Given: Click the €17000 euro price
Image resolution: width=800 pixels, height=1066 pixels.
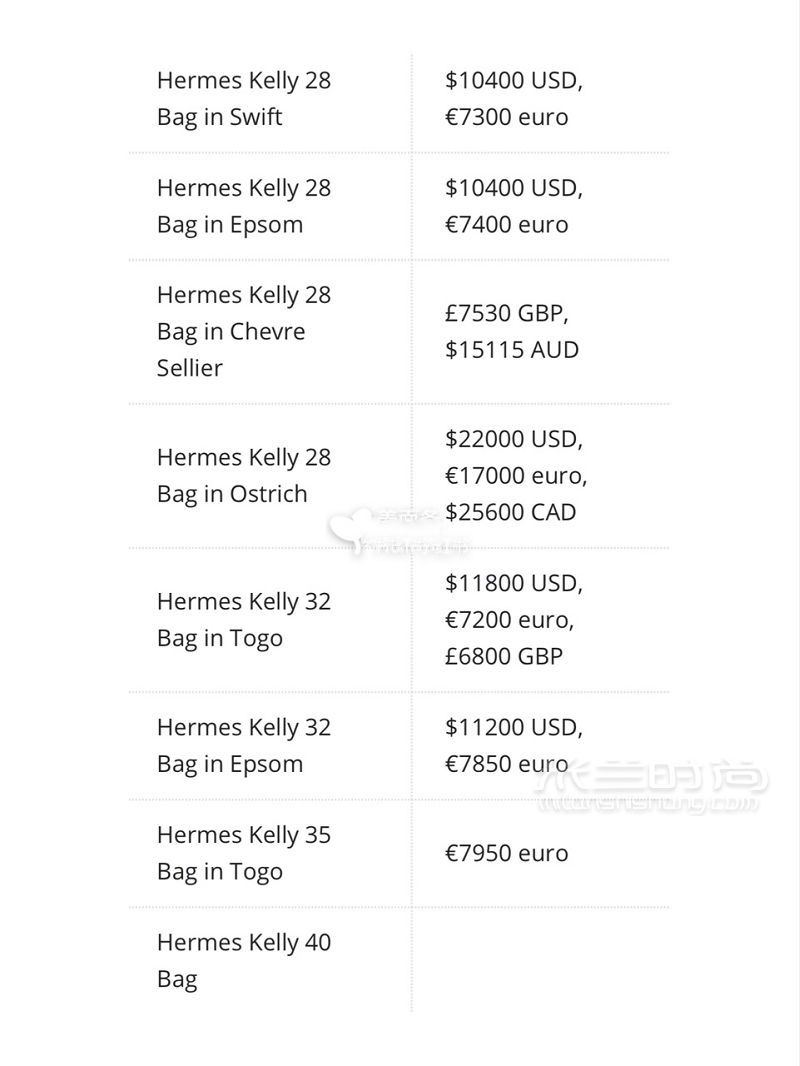Looking at the screenshot, I should (x=516, y=475).
